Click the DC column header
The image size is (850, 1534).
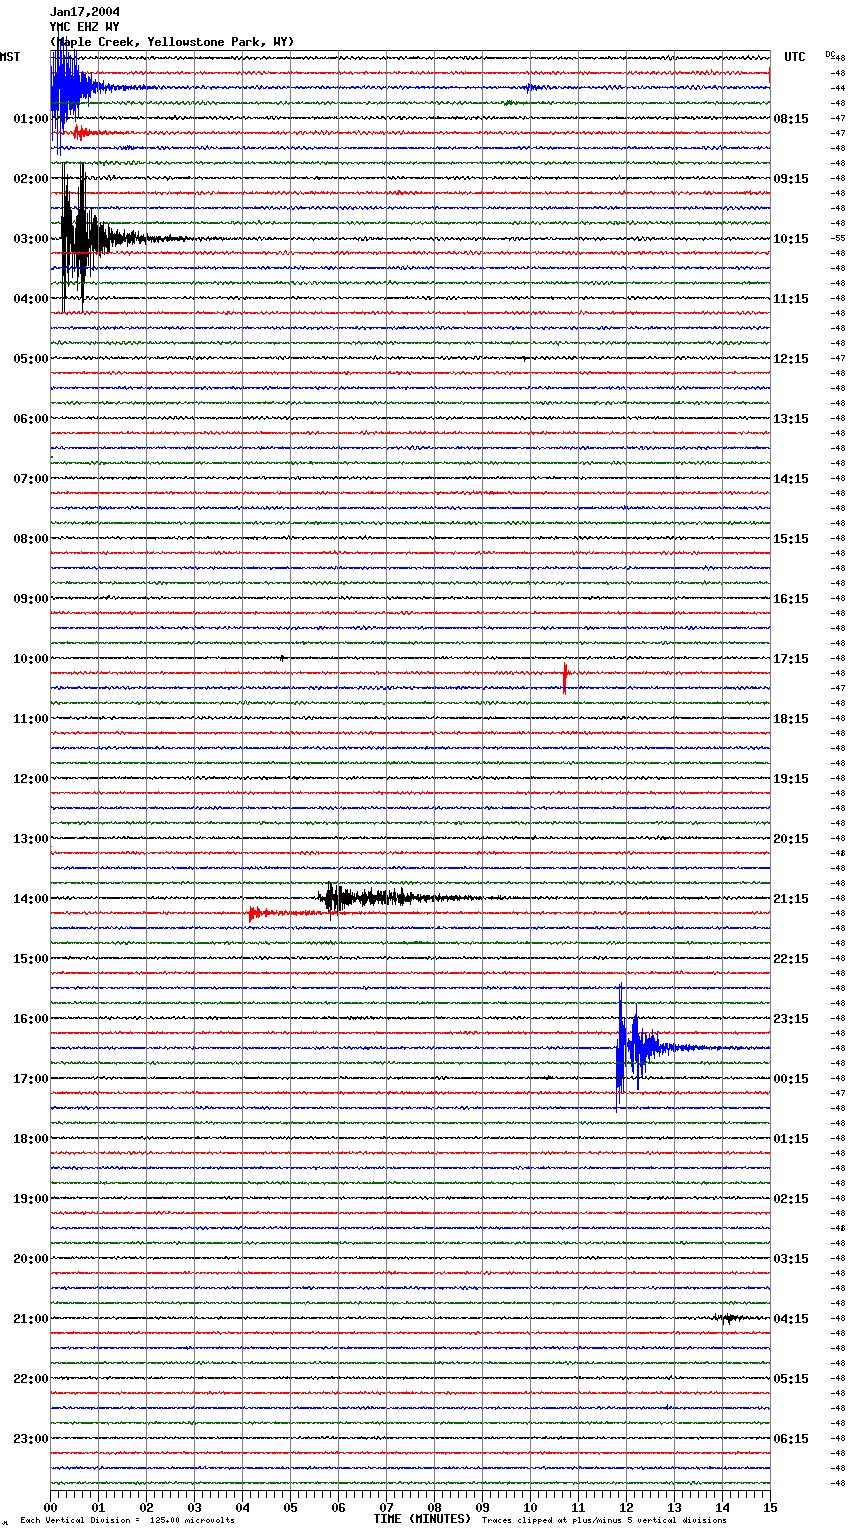point(830,54)
